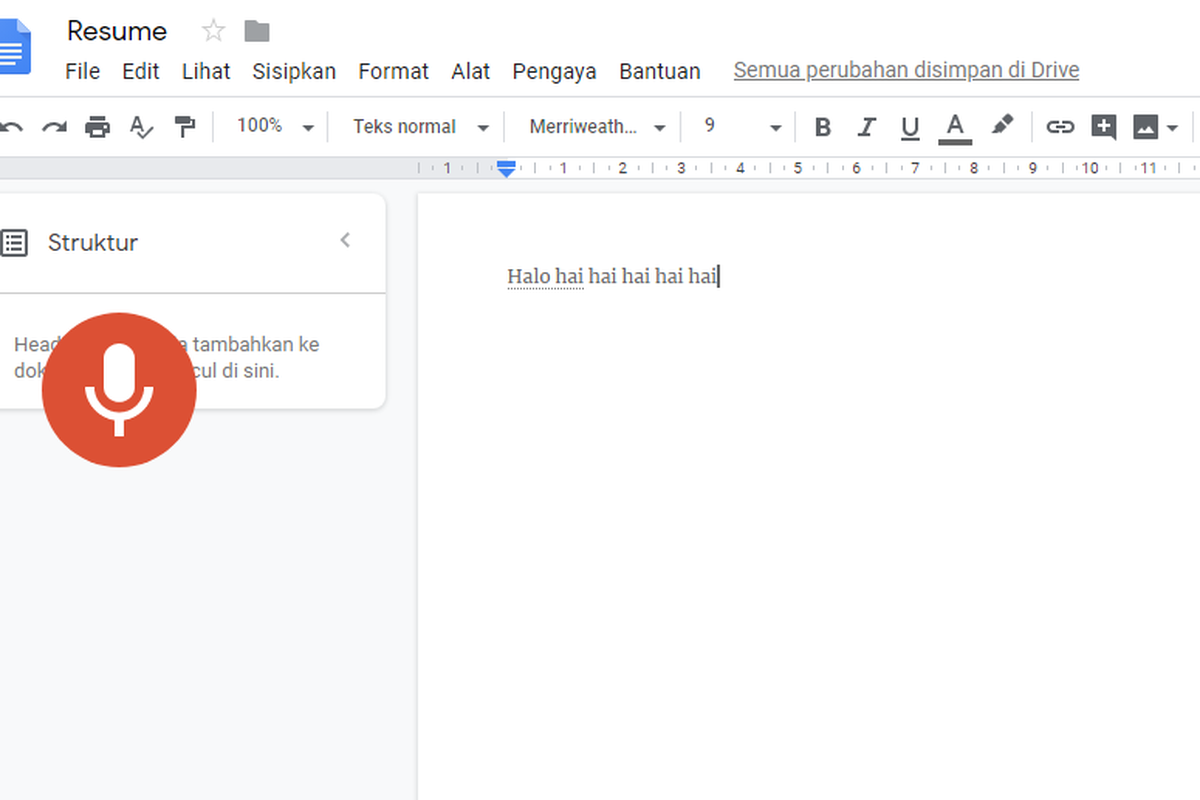Toggle bold formatting
The height and width of the screenshot is (800, 1200).
(x=822, y=127)
